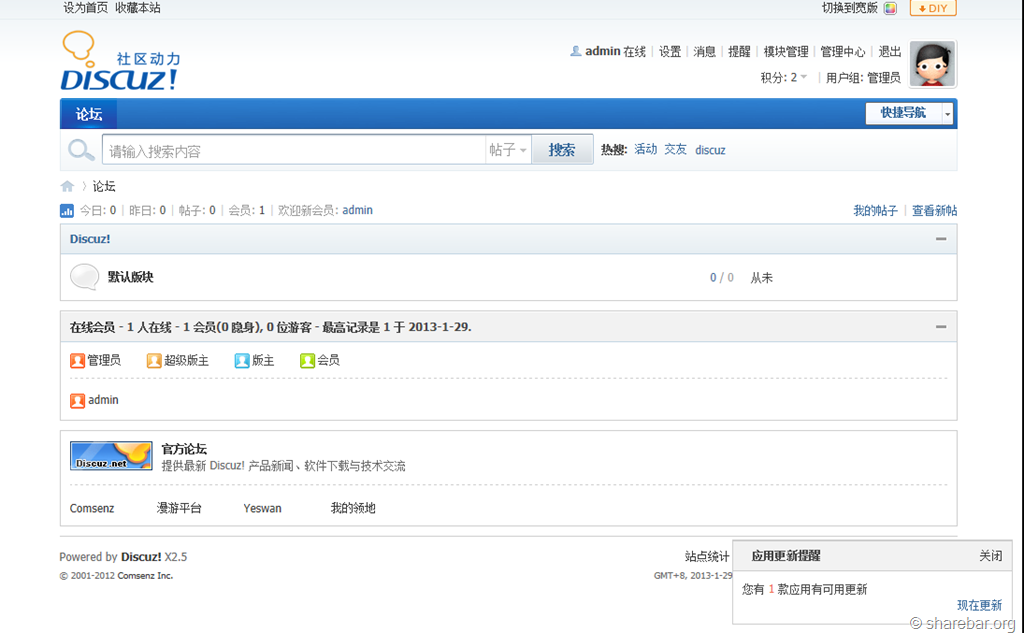Click 现在更新 in update notice
The height and width of the screenshot is (633, 1024).
978,605
